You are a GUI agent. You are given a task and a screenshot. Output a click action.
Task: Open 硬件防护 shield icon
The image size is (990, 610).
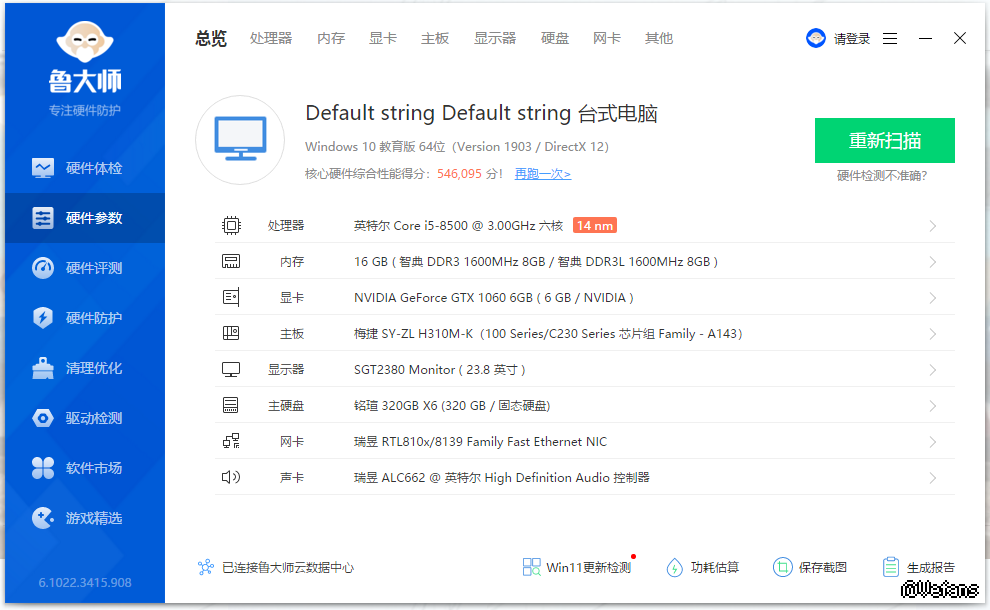coord(43,318)
